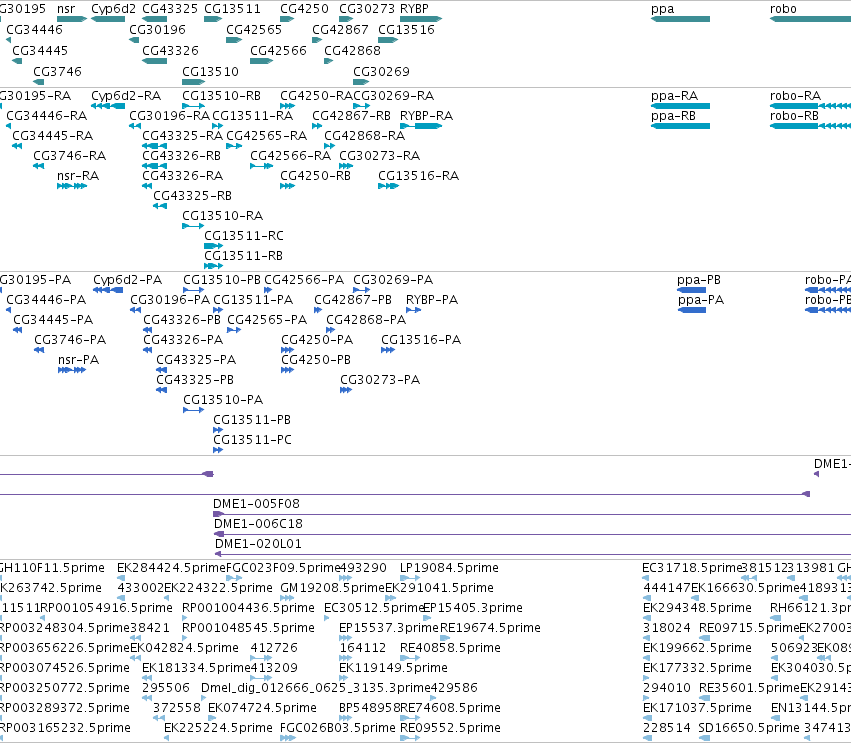The image size is (851, 743).
Task: Click gene label CG30269
Action: tap(382, 72)
